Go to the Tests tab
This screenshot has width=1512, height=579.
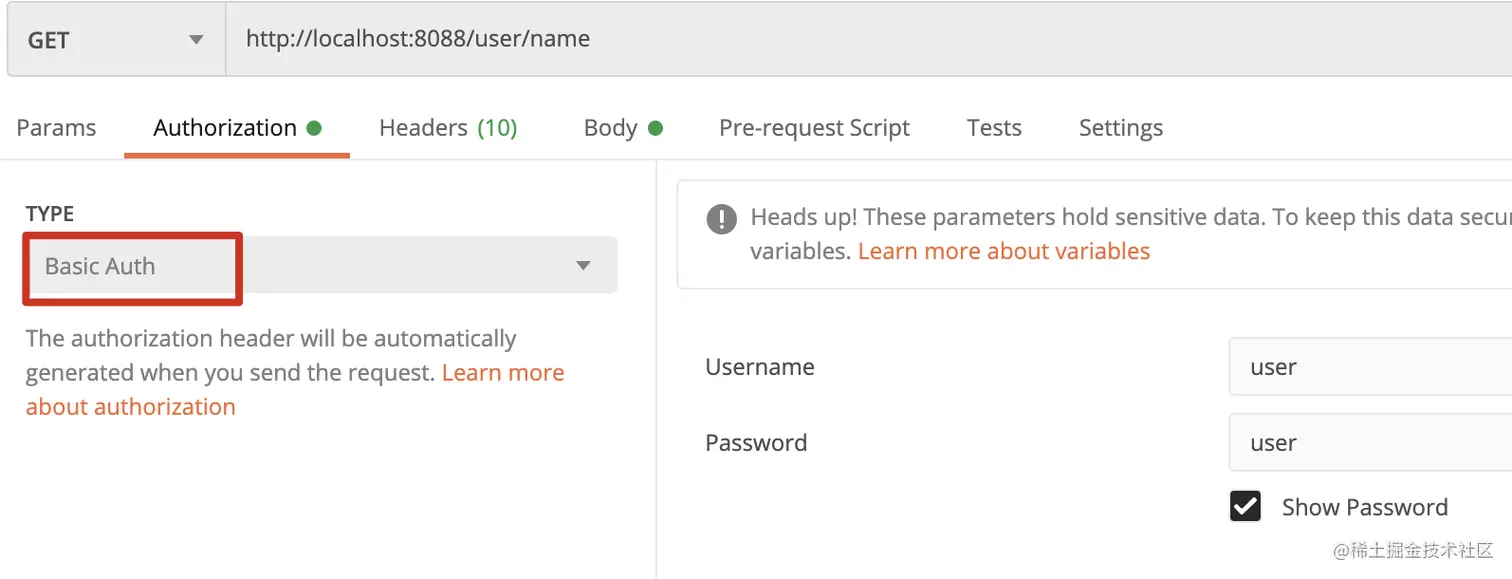point(994,128)
